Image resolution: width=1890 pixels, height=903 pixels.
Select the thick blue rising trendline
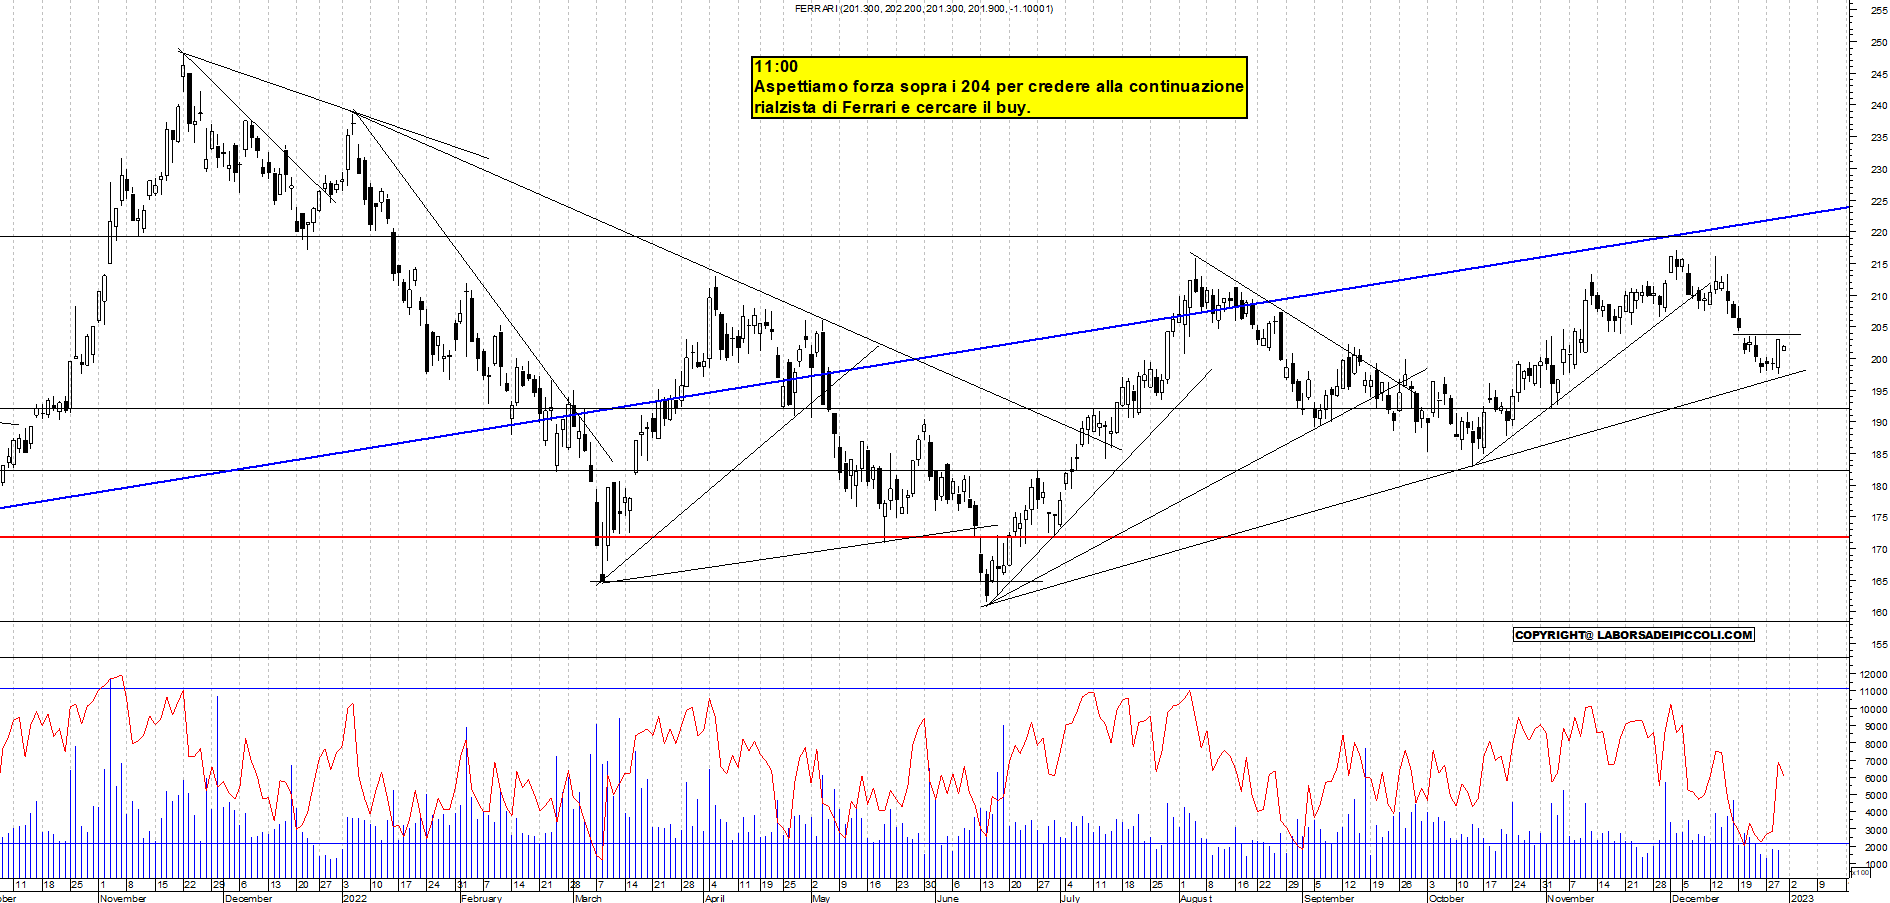924,357
